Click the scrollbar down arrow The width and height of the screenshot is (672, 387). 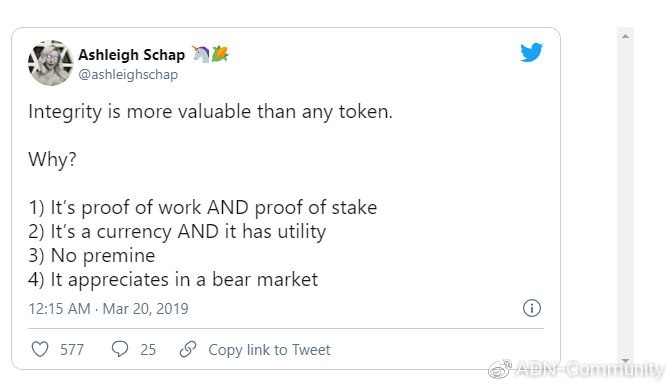click(x=625, y=360)
